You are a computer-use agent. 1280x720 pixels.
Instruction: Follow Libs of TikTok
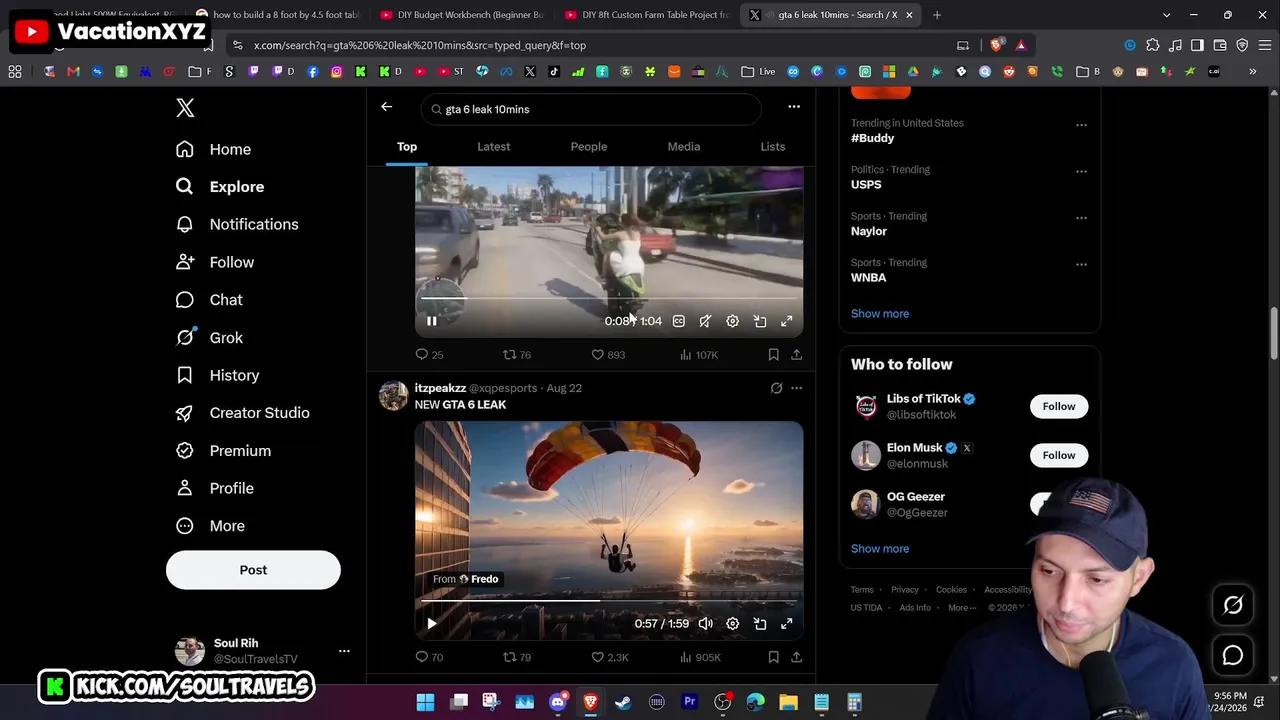pos(1059,406)
